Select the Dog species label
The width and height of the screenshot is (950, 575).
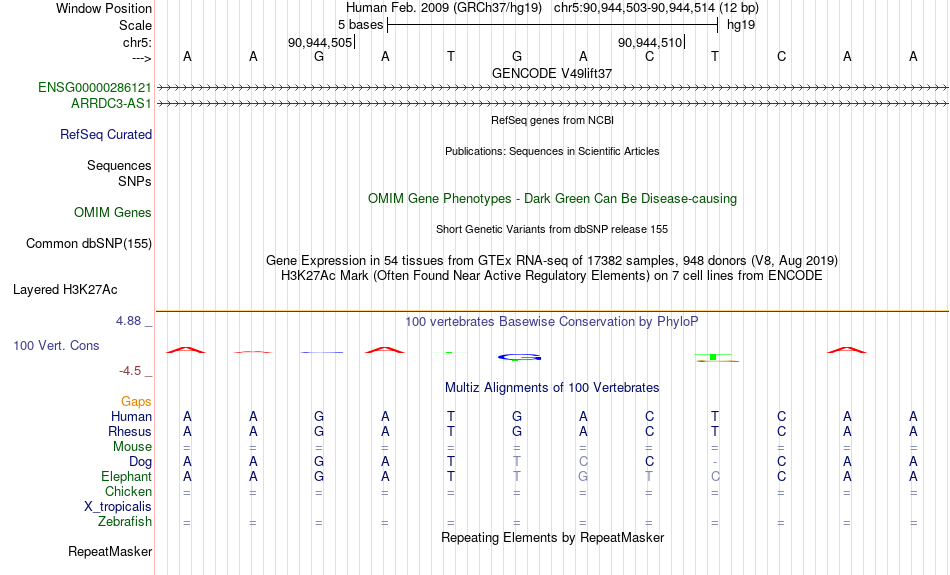[x=140, y=462]
